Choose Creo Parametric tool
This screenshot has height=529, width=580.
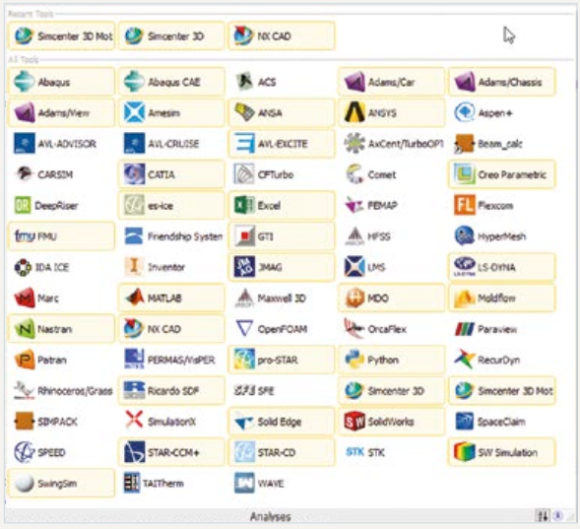point(502,174)
